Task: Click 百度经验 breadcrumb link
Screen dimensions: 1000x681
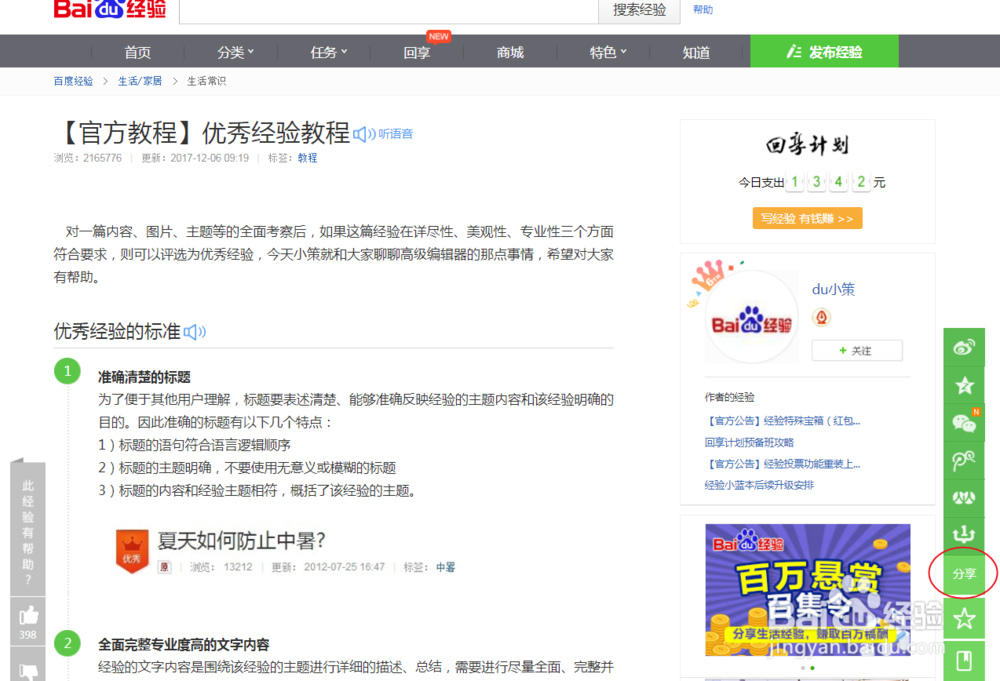Action: 73,81
